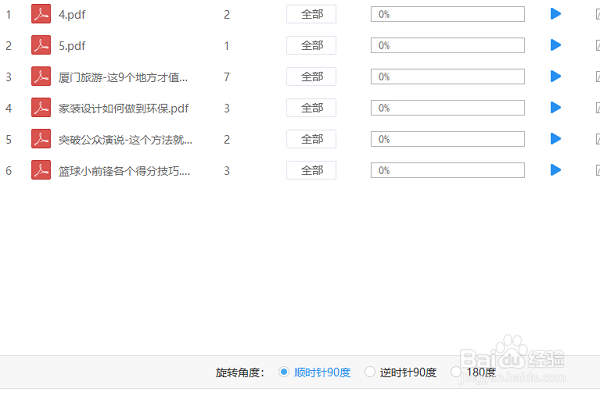Start the 家装设计 file play button
This screenshot has height=399, width=600.
point(556,107)
